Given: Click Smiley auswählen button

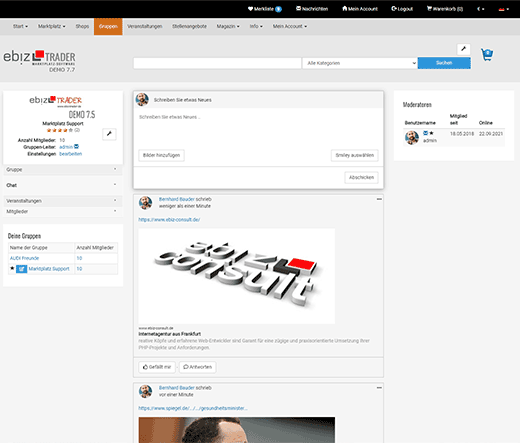Looking at the screenshot, I should click(354, 155).
